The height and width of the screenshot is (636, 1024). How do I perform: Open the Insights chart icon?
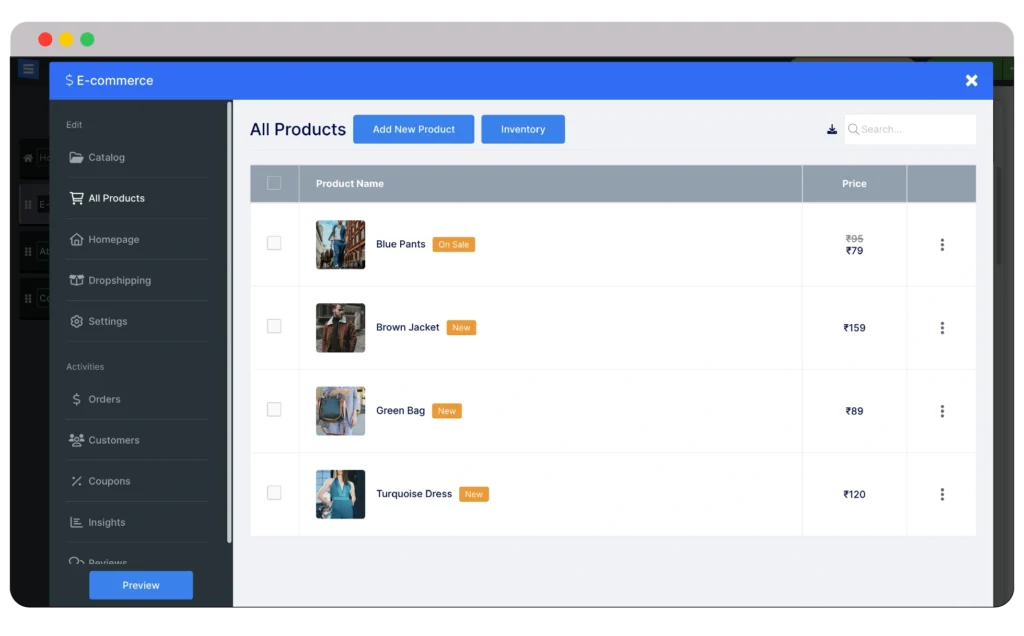(x=77, y=521)
